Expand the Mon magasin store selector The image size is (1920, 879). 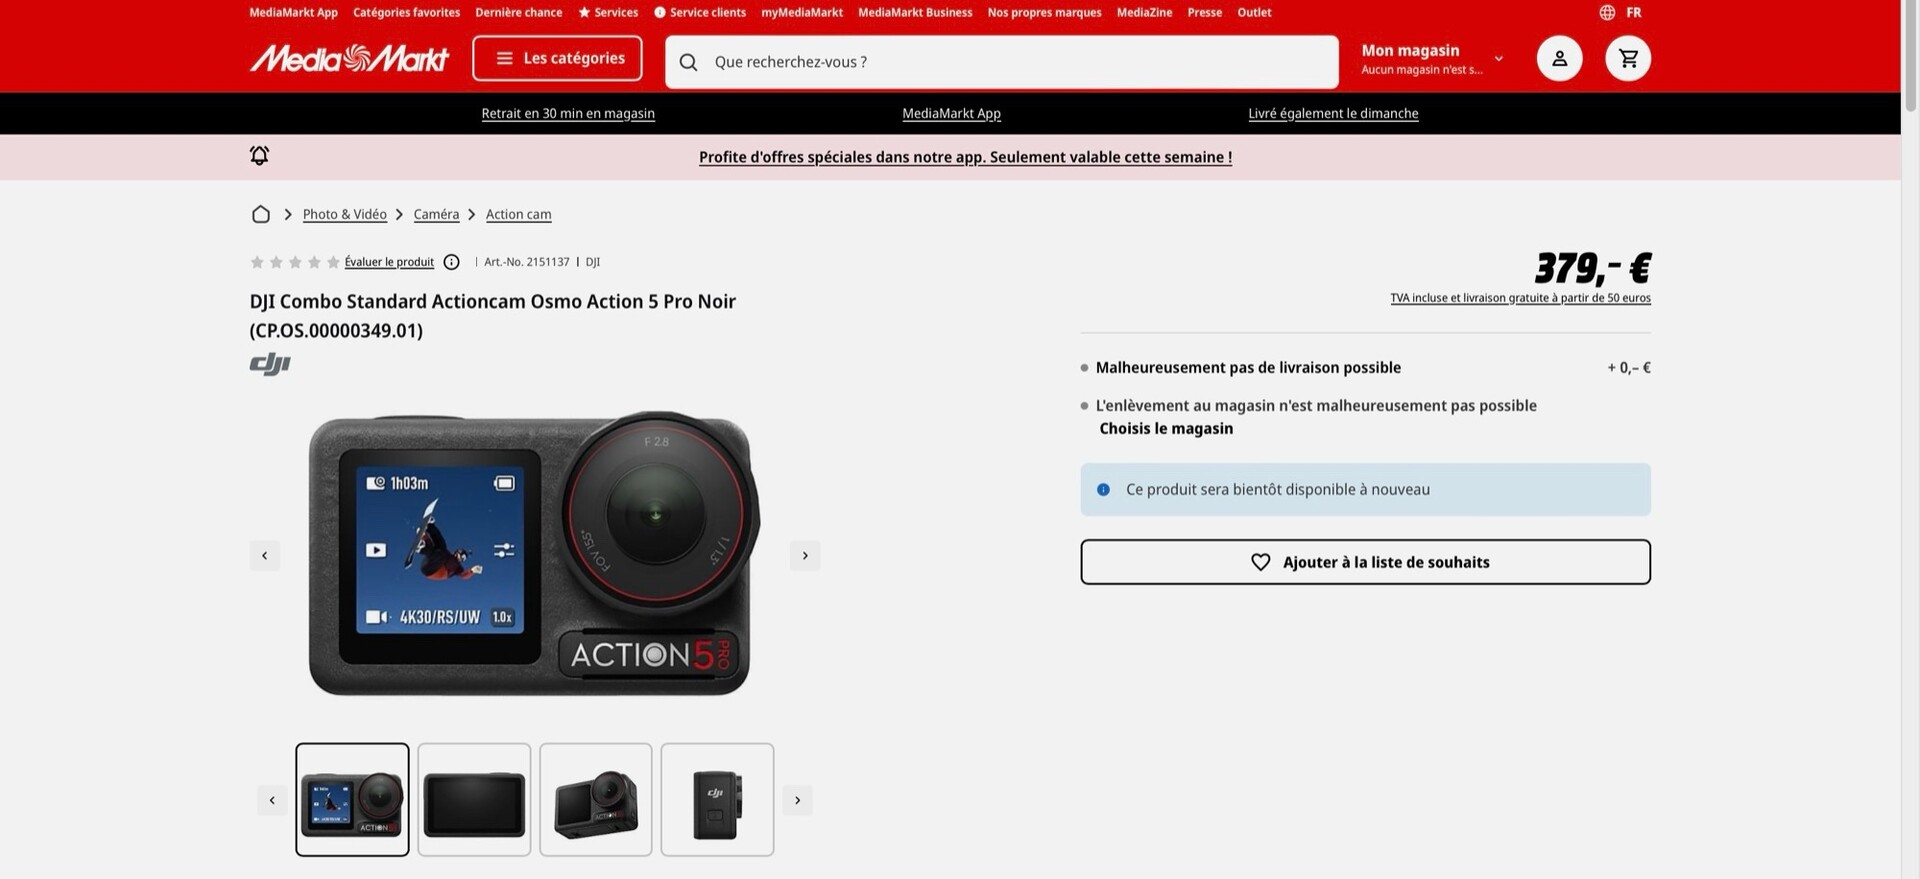click(1432, 58)
